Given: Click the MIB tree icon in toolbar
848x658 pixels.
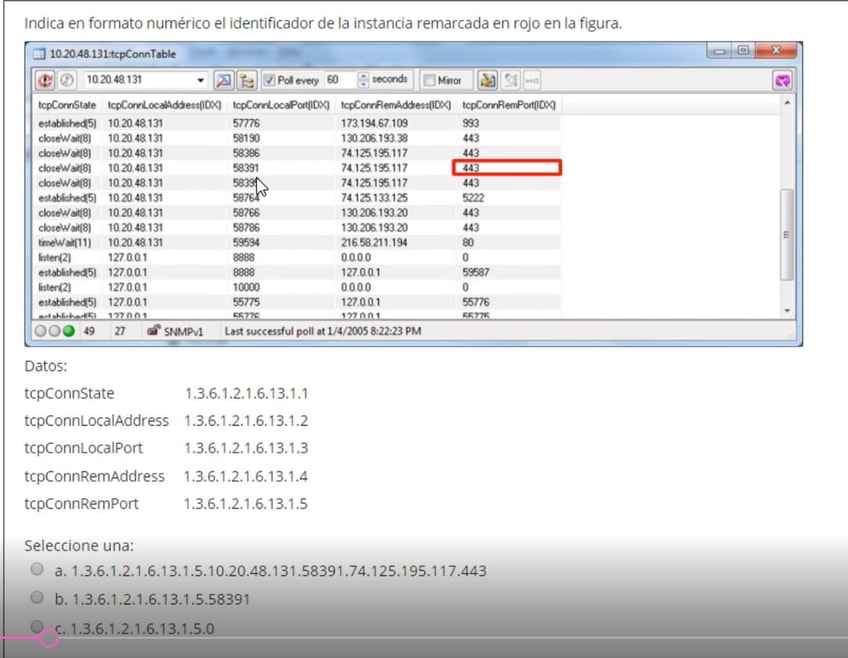Looking at the screenshot, I should [x=247, y=81].
